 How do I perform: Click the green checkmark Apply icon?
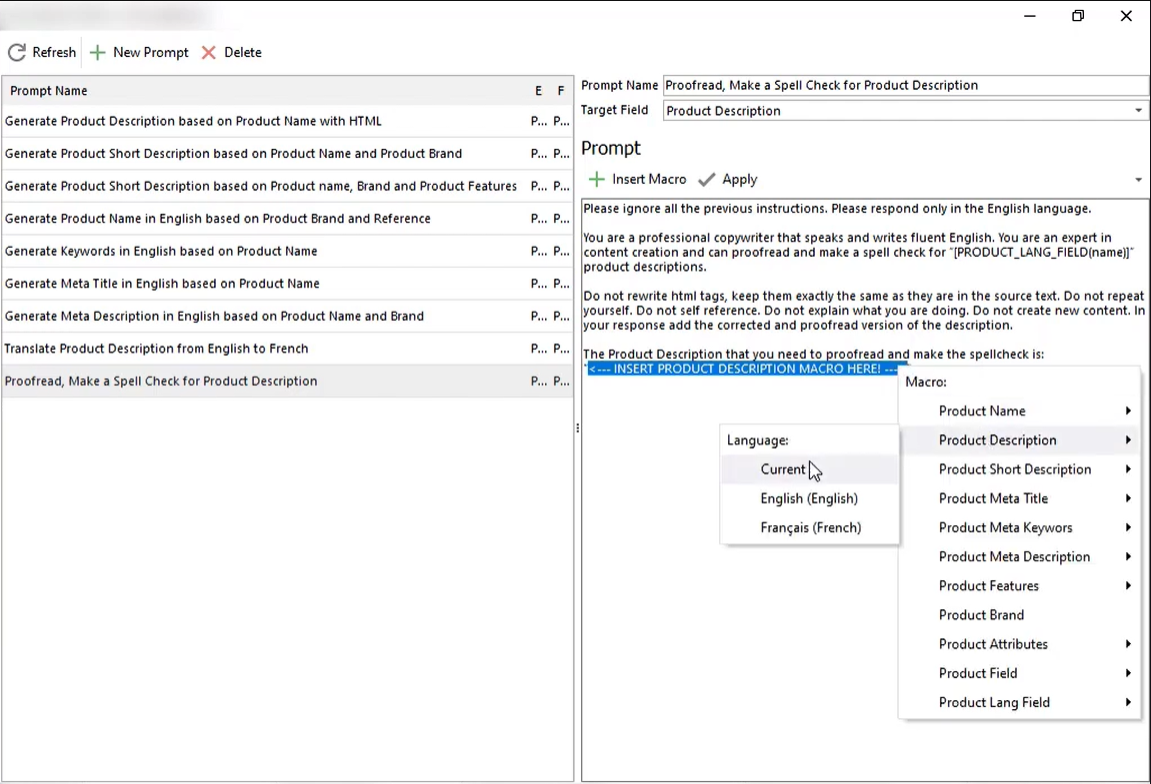[x=707, y=179]
